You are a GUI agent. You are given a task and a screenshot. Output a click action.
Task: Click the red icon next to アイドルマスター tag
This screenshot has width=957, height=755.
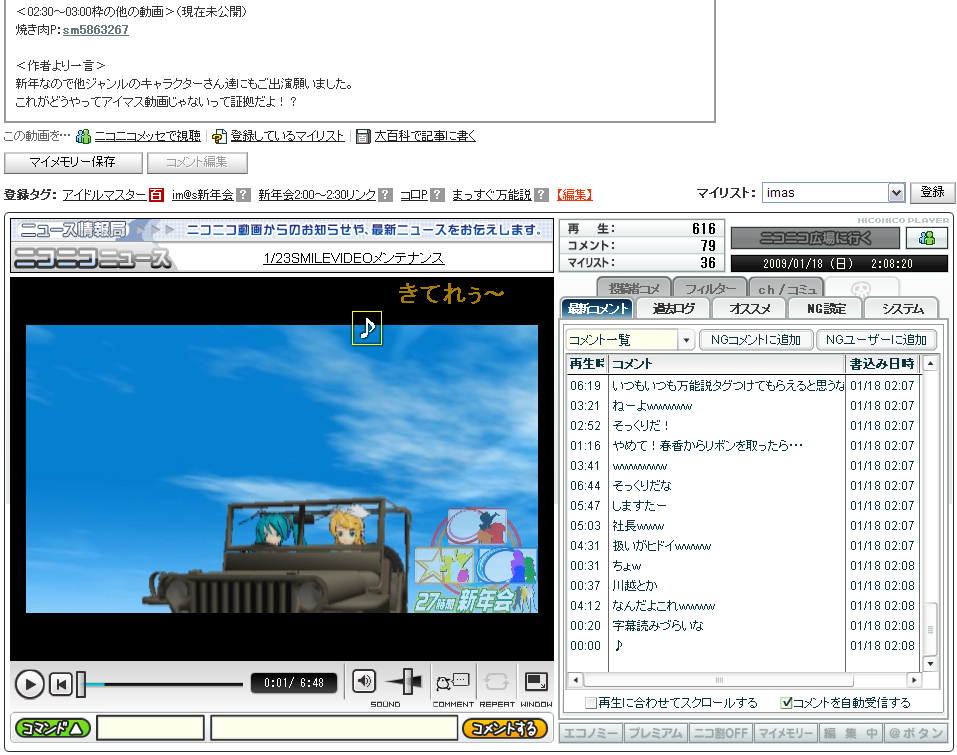click(157, 195)
